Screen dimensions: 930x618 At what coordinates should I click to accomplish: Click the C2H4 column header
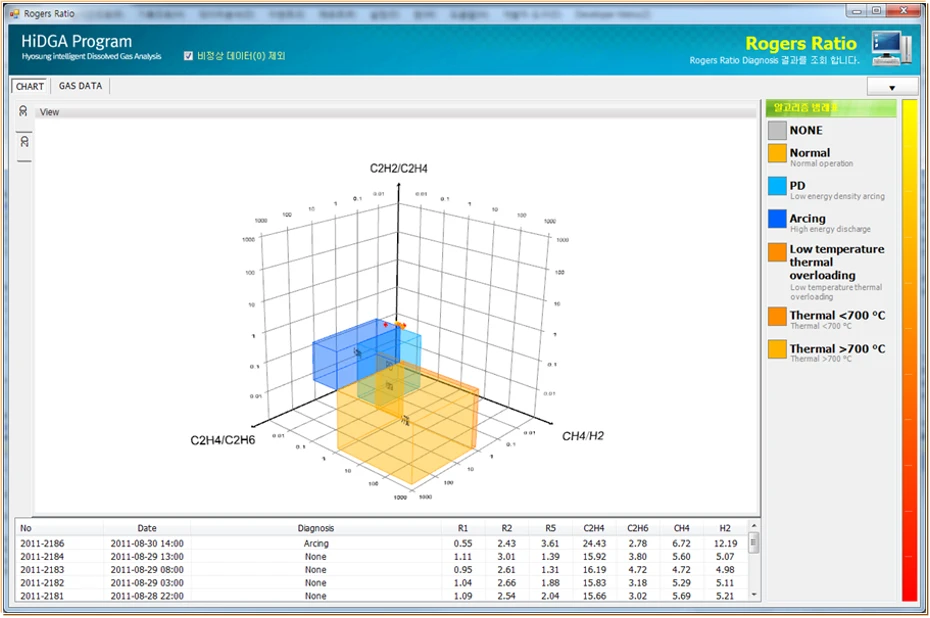click(594, 528)
